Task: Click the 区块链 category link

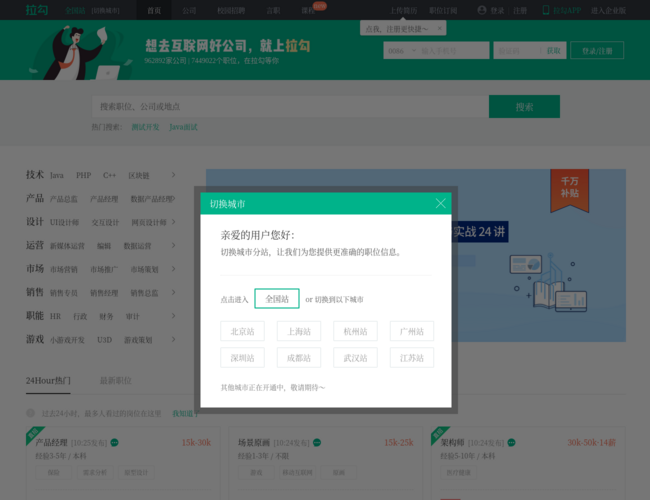Action: point(138,175)
